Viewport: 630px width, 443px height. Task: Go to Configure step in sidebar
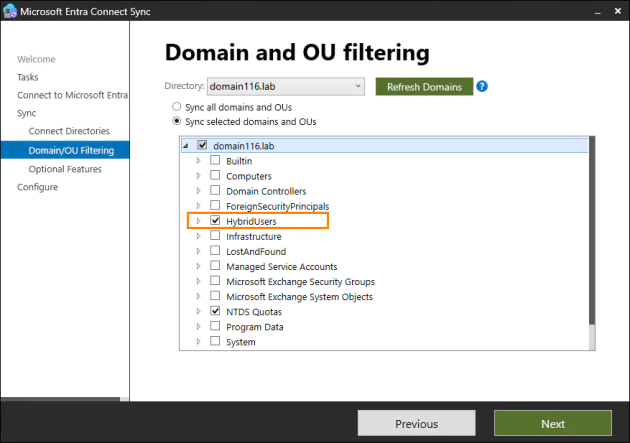pos(37,187)
